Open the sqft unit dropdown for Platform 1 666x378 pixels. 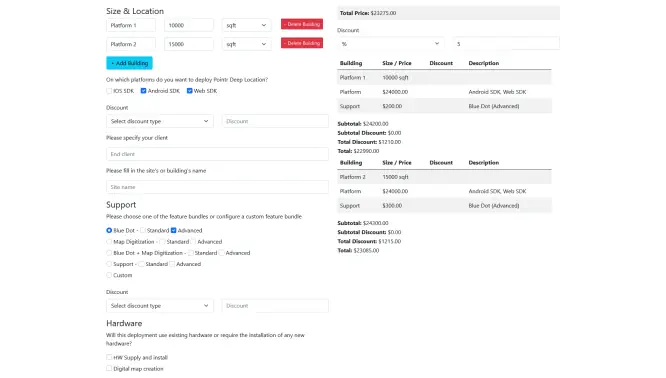click(246, 25)
